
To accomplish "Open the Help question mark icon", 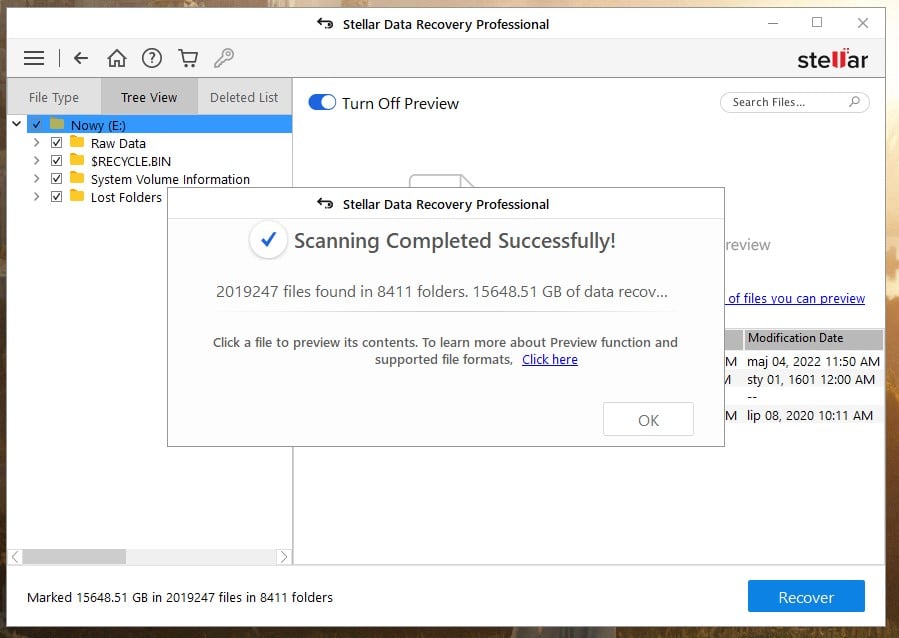I will pos(152,58).
